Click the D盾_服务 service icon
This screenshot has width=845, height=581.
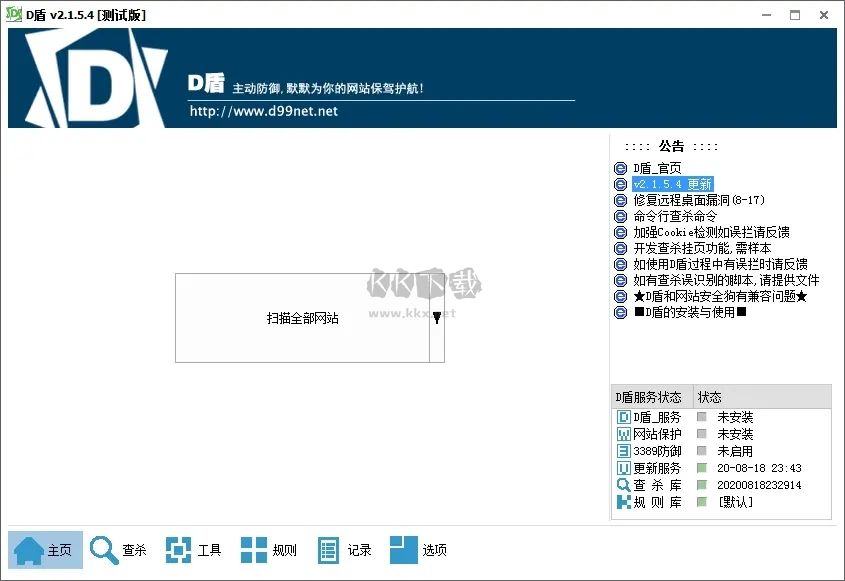coord(623,416)
